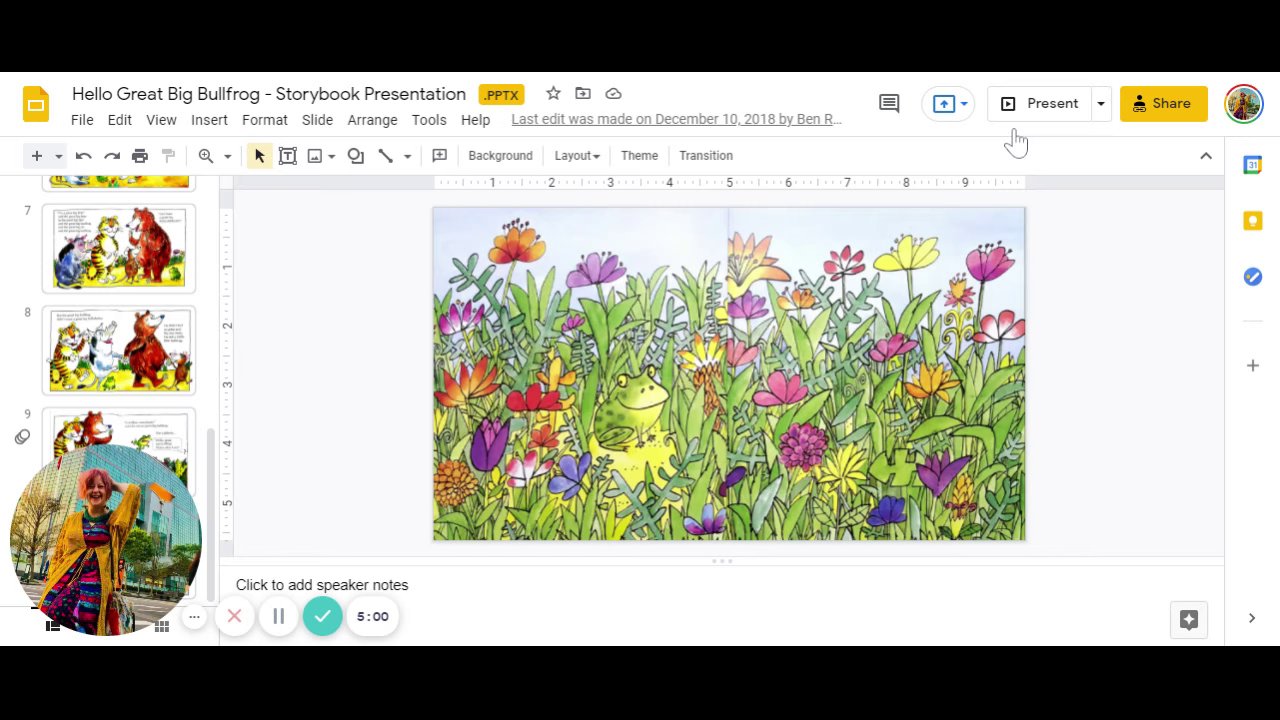Select slide 7 thumbnail
The image size is (1280, 720).
[119, 248]
